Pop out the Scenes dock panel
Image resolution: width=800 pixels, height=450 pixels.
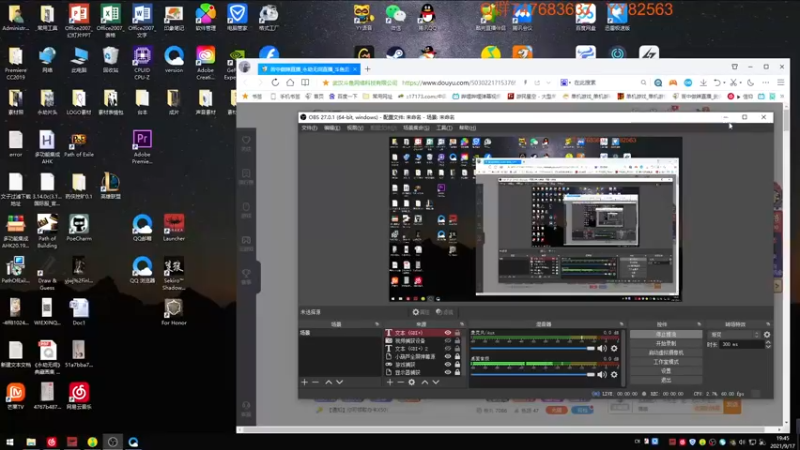tap(377, 324)
